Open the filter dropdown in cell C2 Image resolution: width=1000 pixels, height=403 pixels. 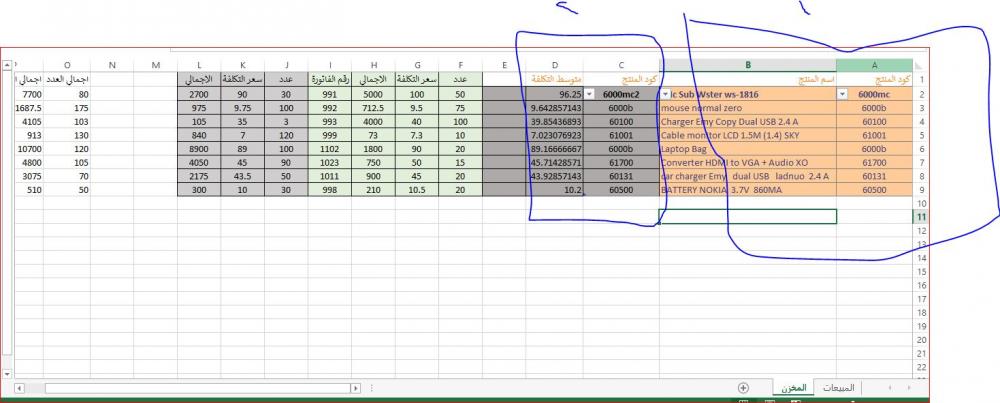point(589,94)
